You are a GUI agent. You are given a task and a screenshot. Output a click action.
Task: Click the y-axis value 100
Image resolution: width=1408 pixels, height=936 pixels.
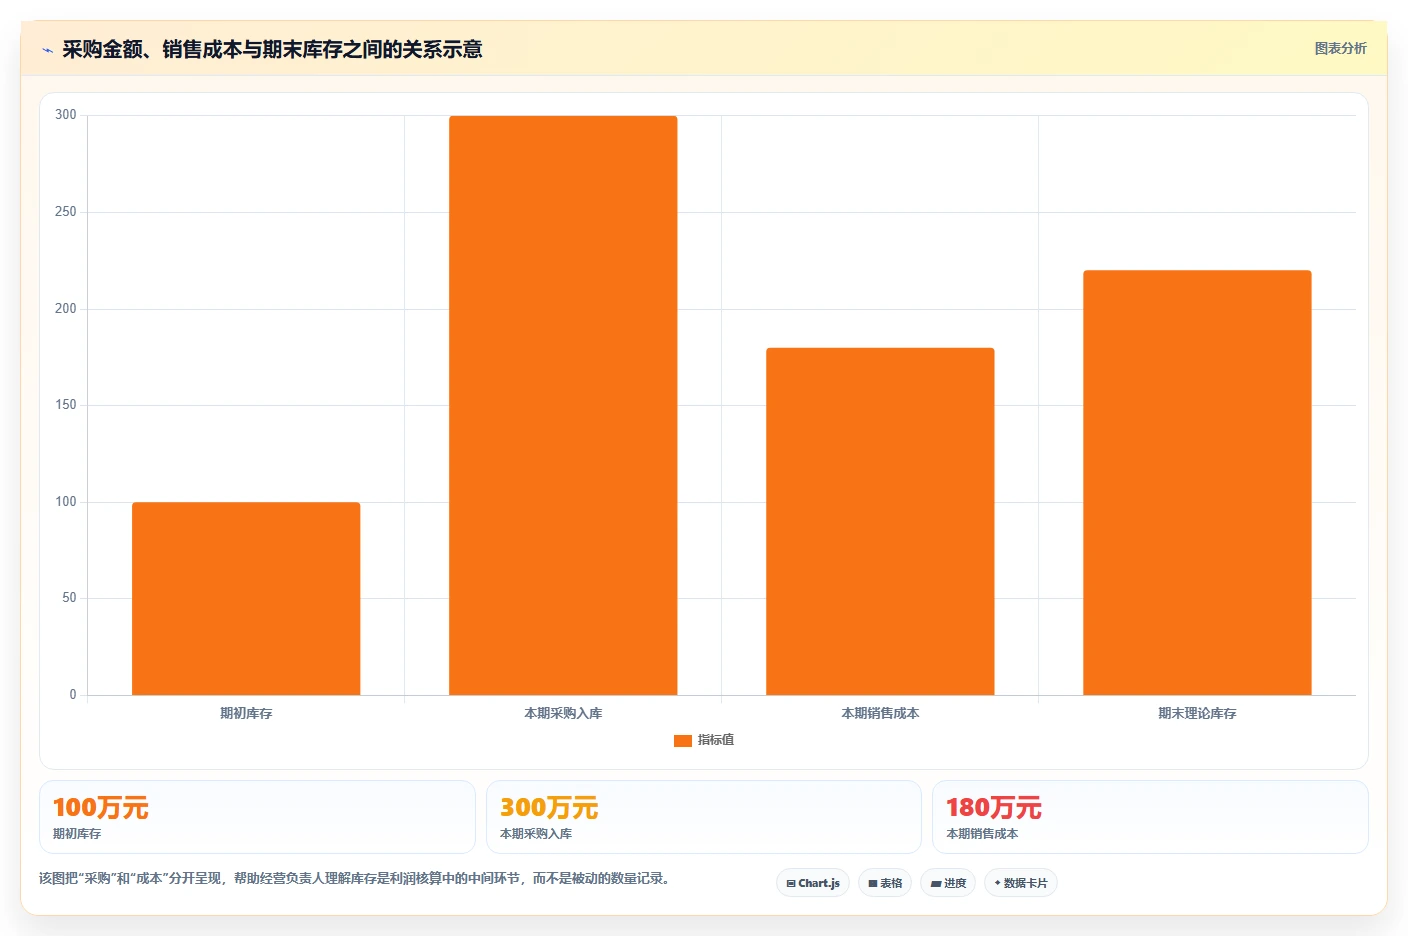(x=66, y=502)
